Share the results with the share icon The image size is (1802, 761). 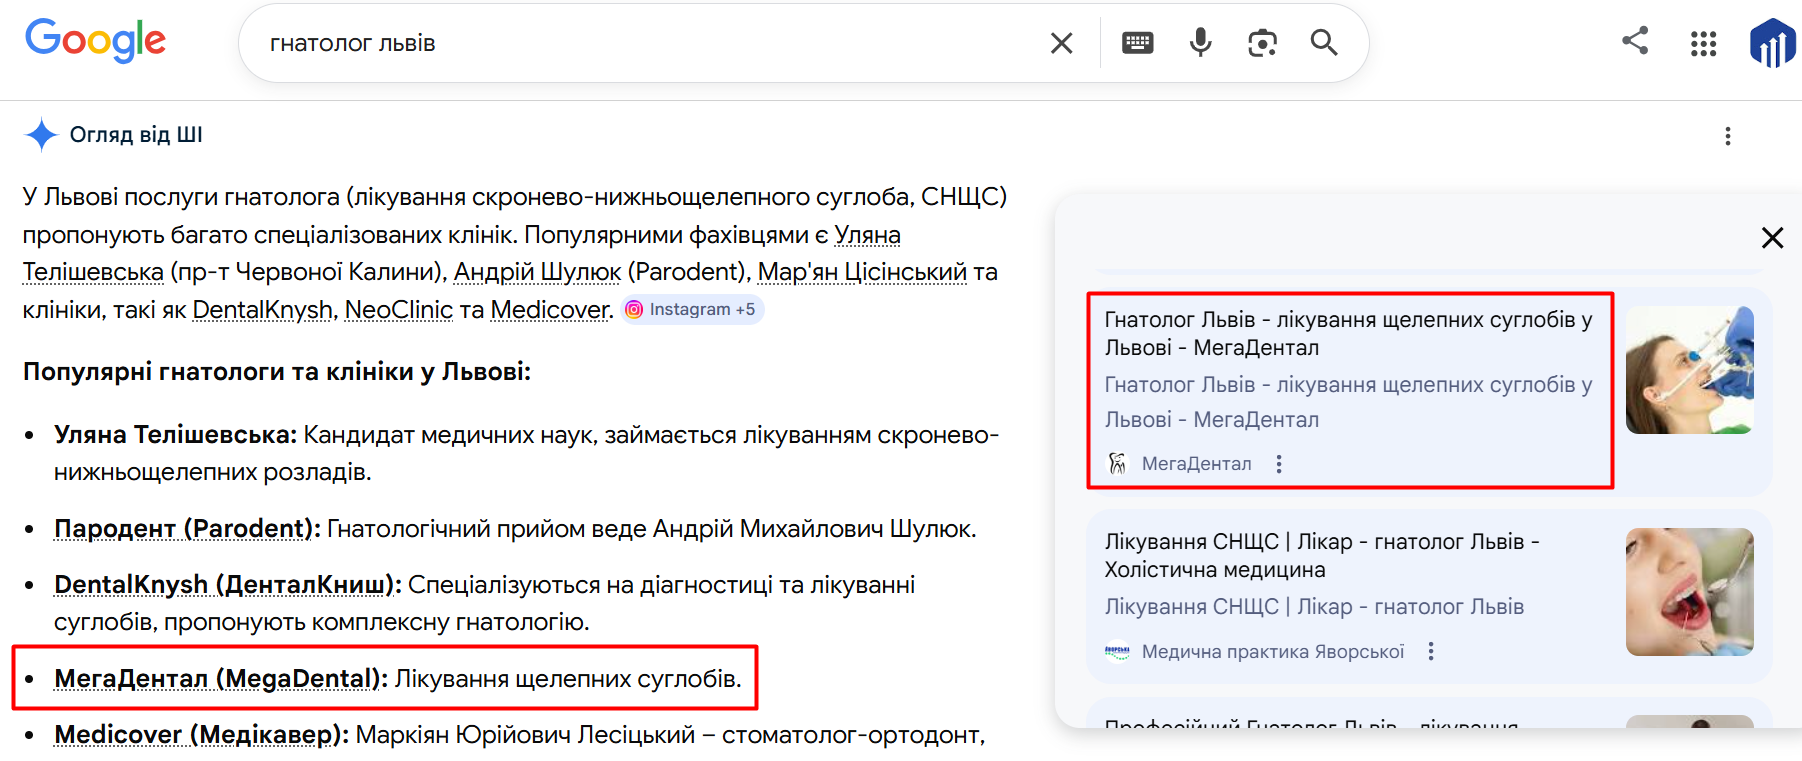coord(1635,41)
